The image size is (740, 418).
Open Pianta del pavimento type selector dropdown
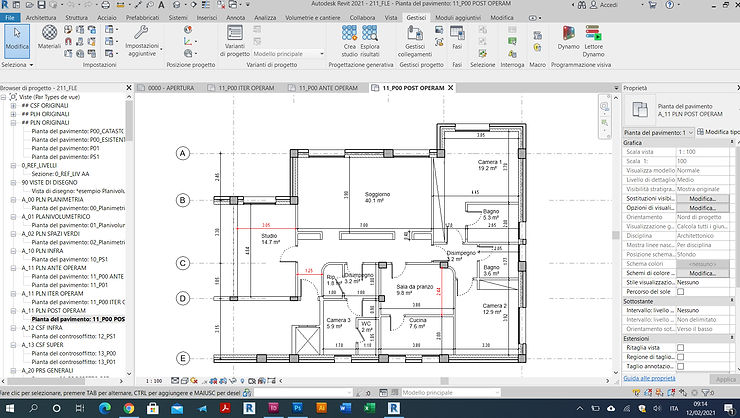pos(658,133)
